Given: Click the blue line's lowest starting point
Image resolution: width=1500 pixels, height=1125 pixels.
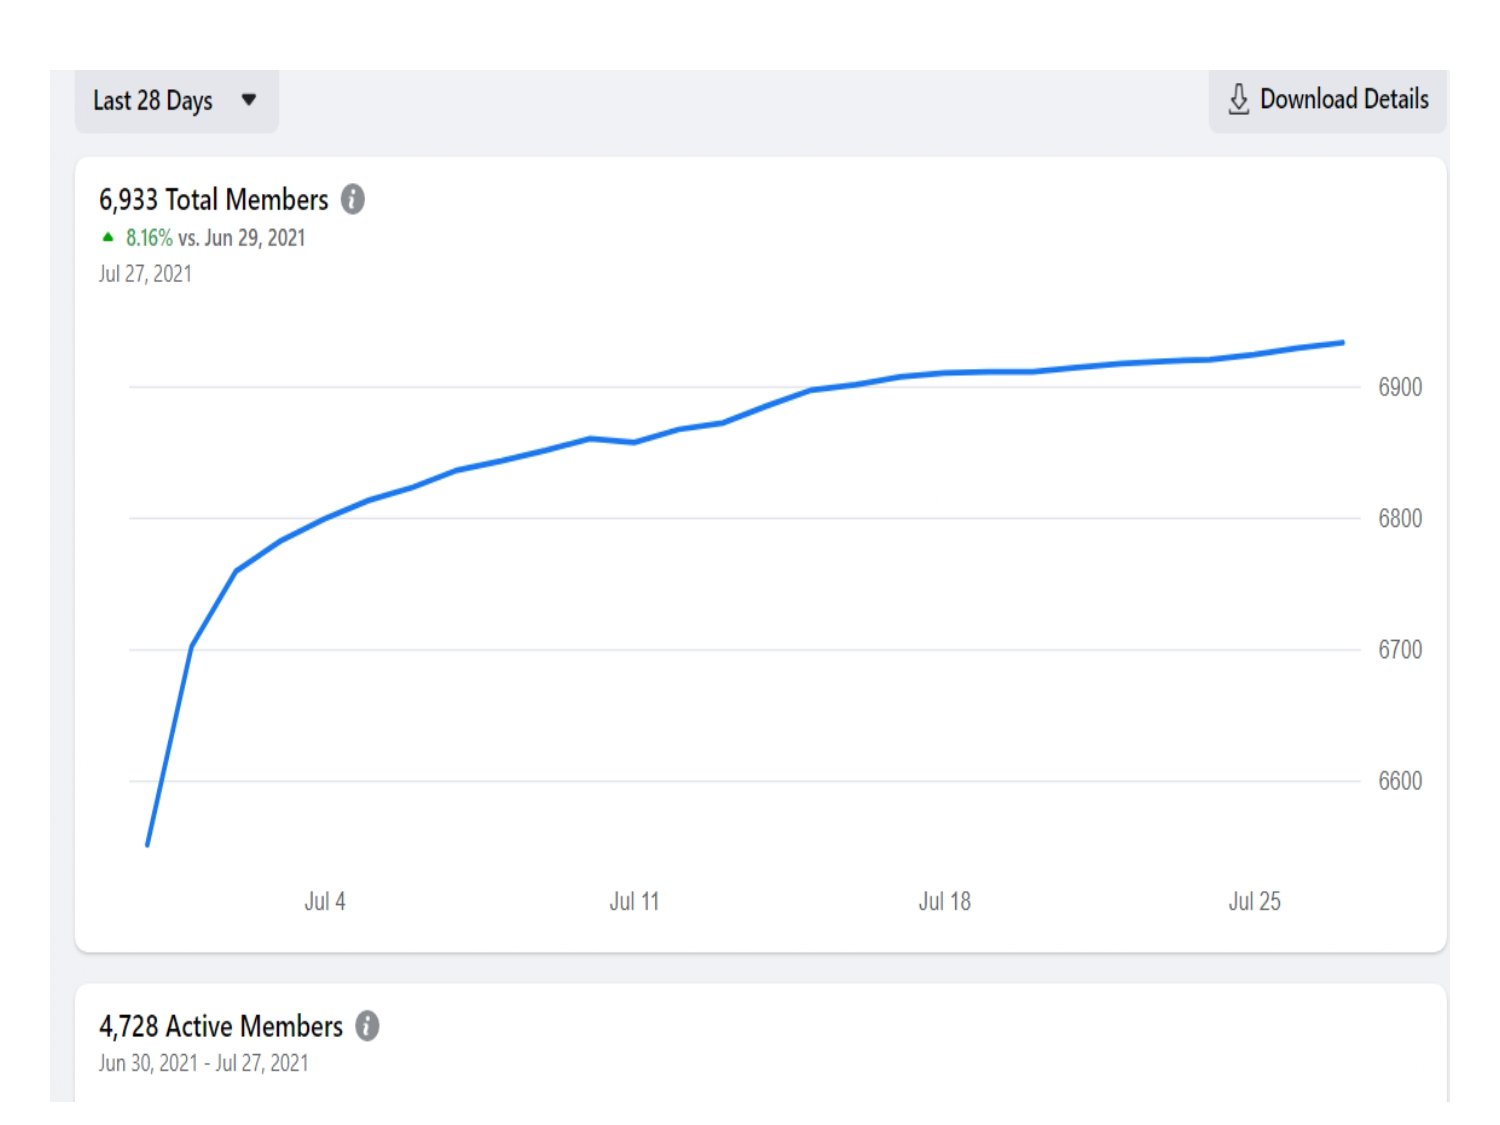Looking at the screenshot, I should 148,845.
